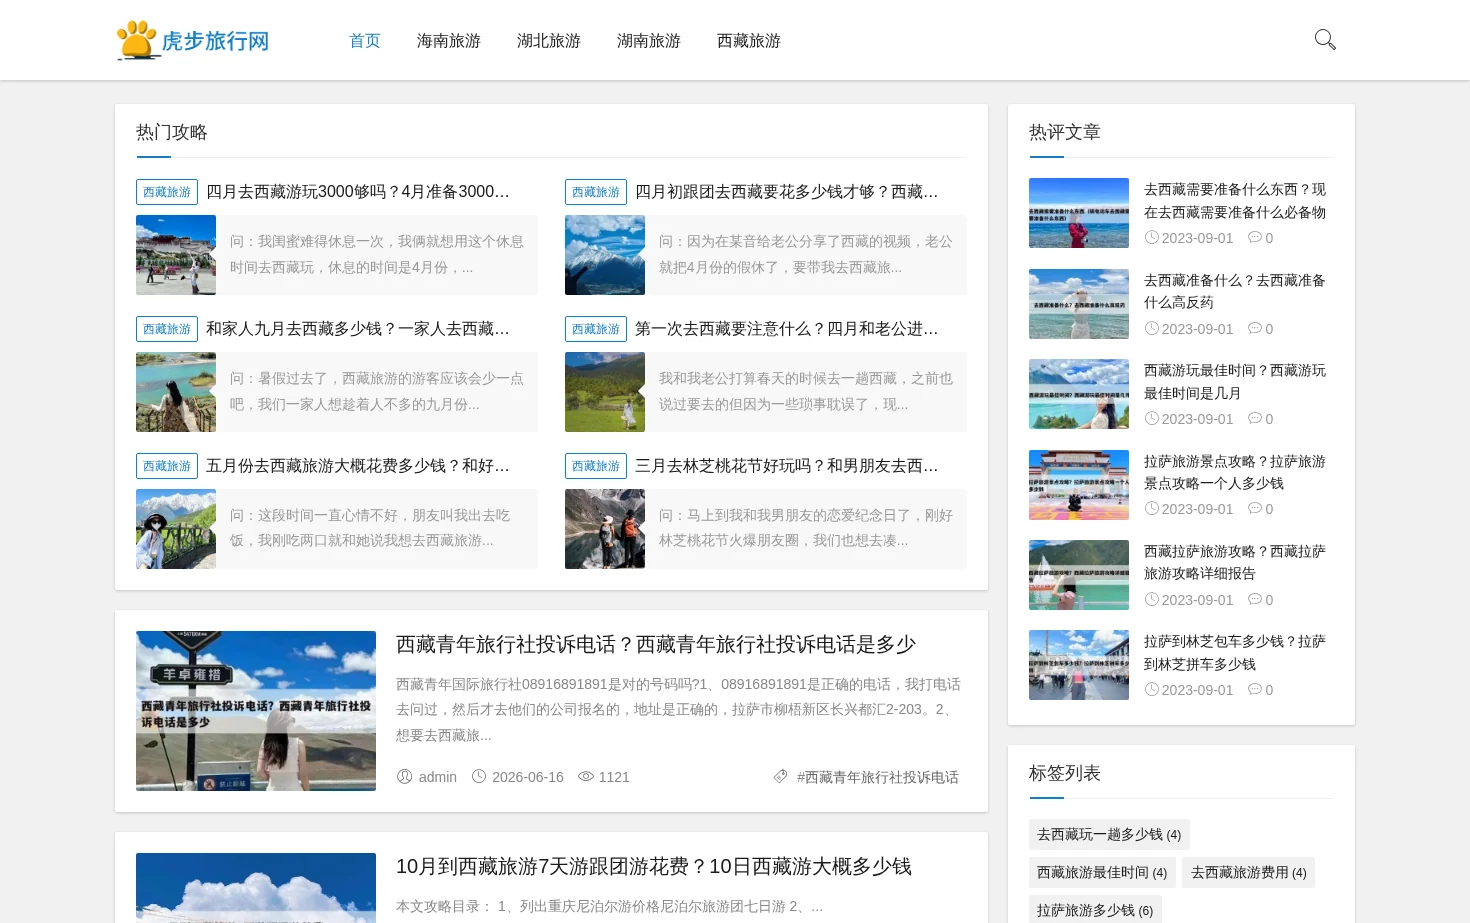
Task: Click 西藏旅游 tag beside 四月初跟团去西藏
Action: pyautogui.click(x=596, y=192)
